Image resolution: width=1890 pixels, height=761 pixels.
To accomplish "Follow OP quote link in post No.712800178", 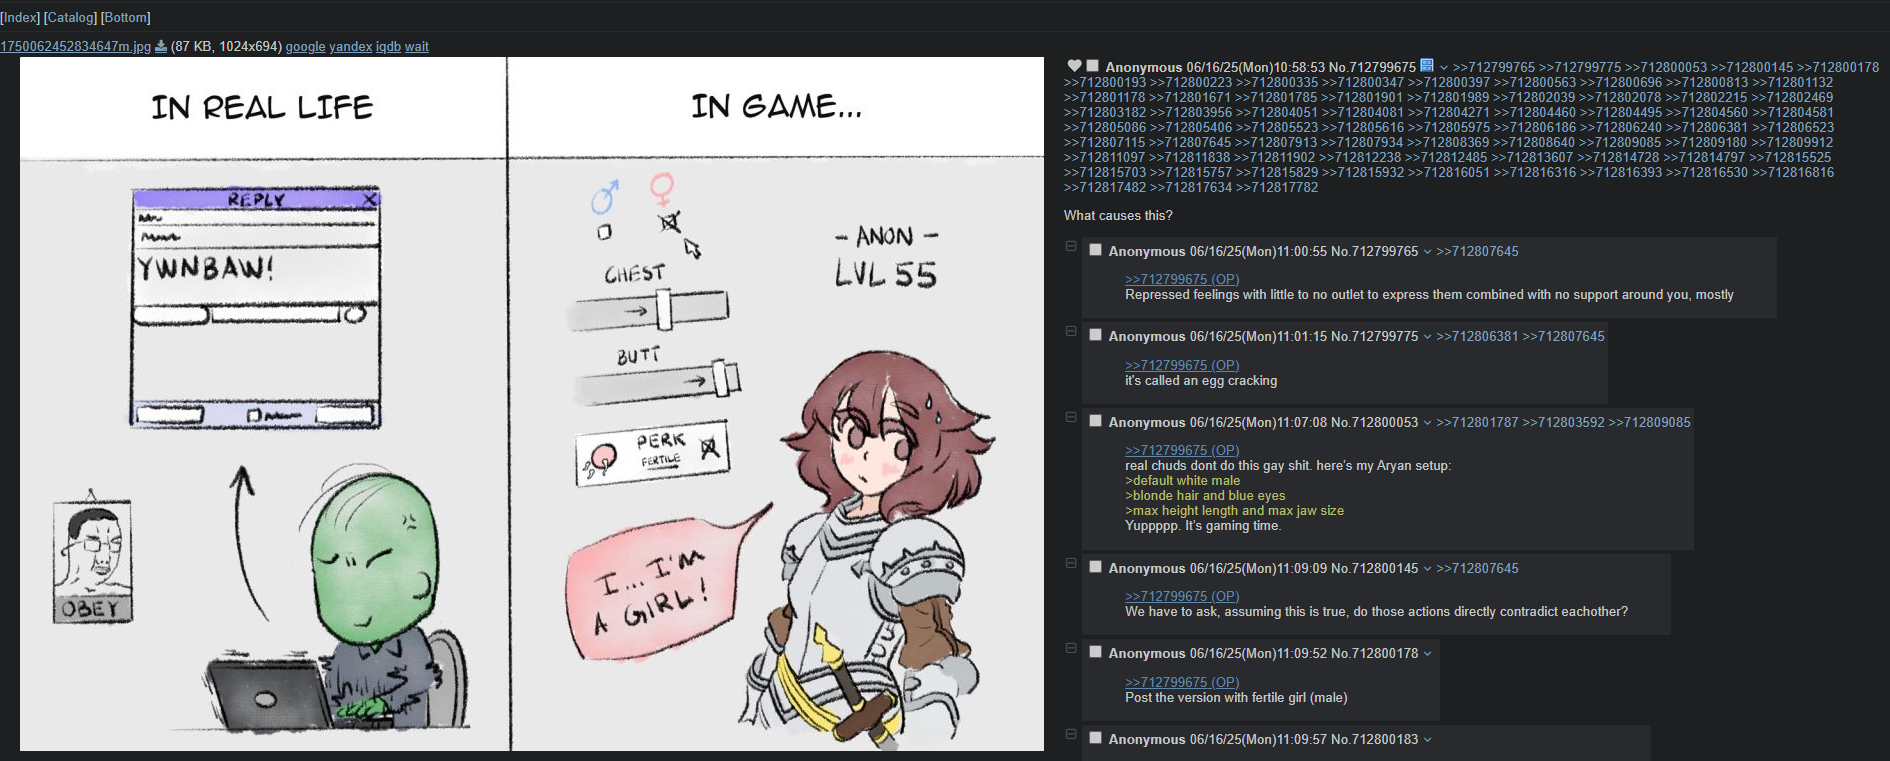I will [x=1182, y=683].
